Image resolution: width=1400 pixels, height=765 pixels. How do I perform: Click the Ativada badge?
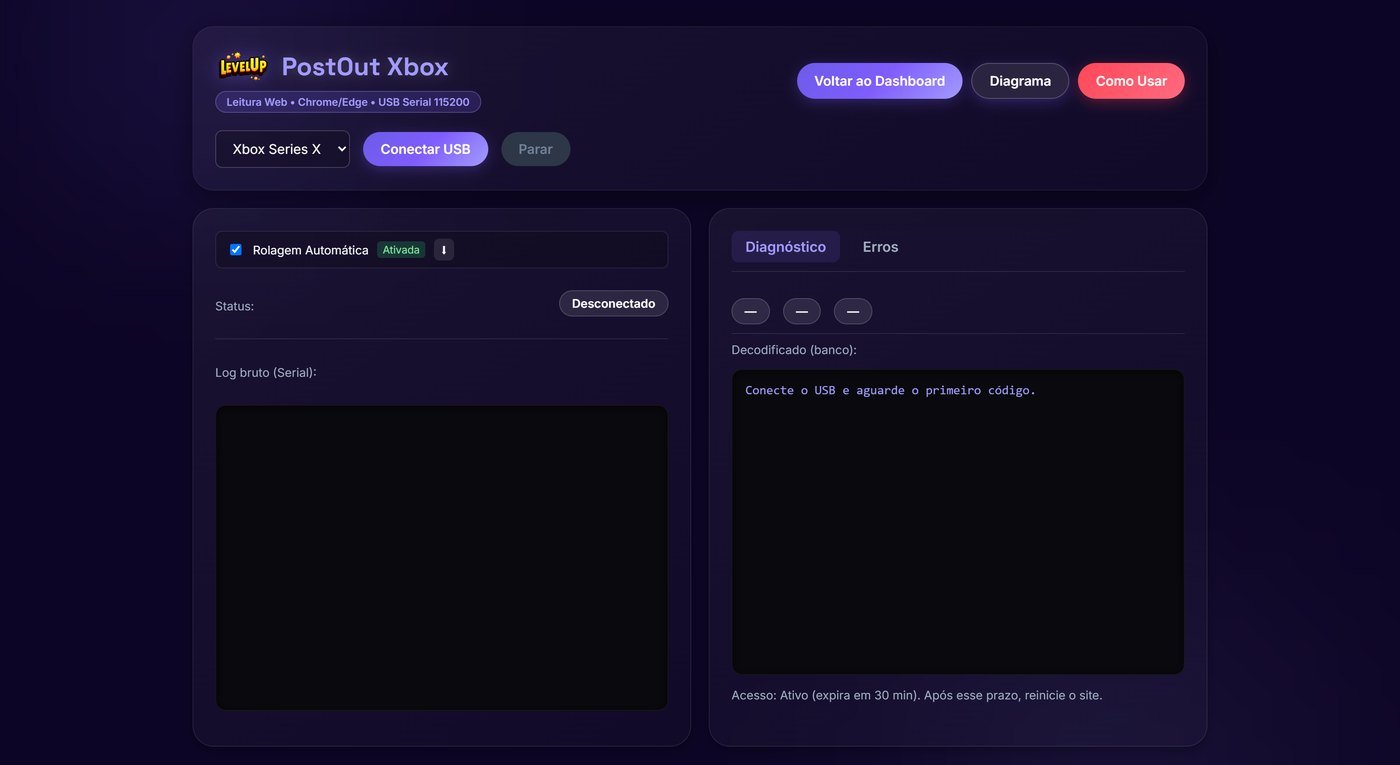pyautogui.click(x=401, y=250)
